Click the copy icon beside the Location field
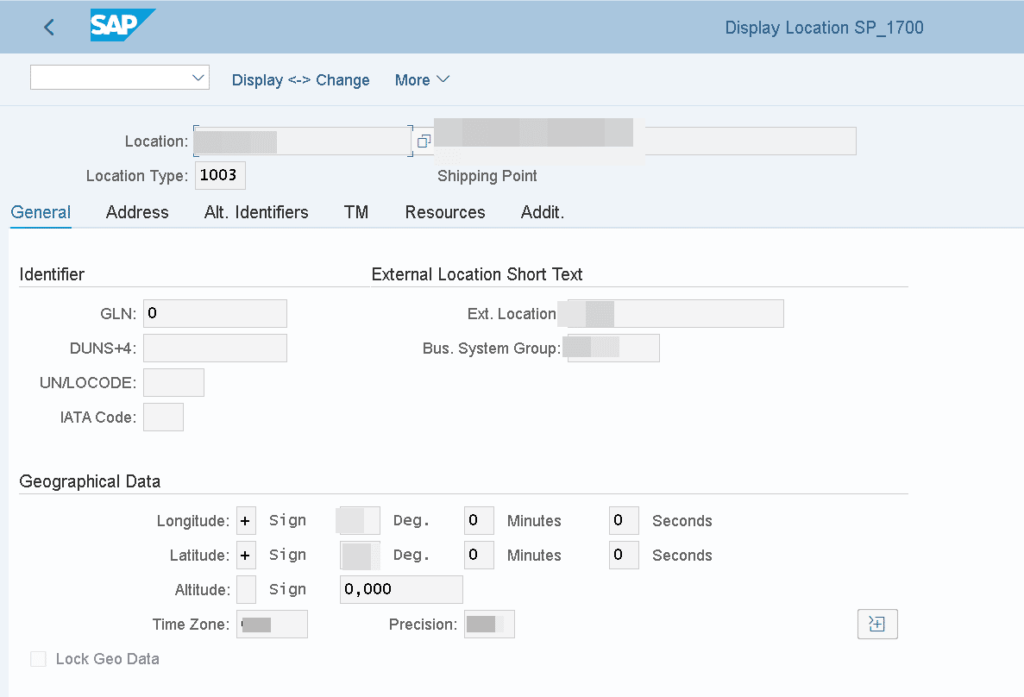Image resolution: width=1024 pixels, height=697 pixels. (422, 140)
